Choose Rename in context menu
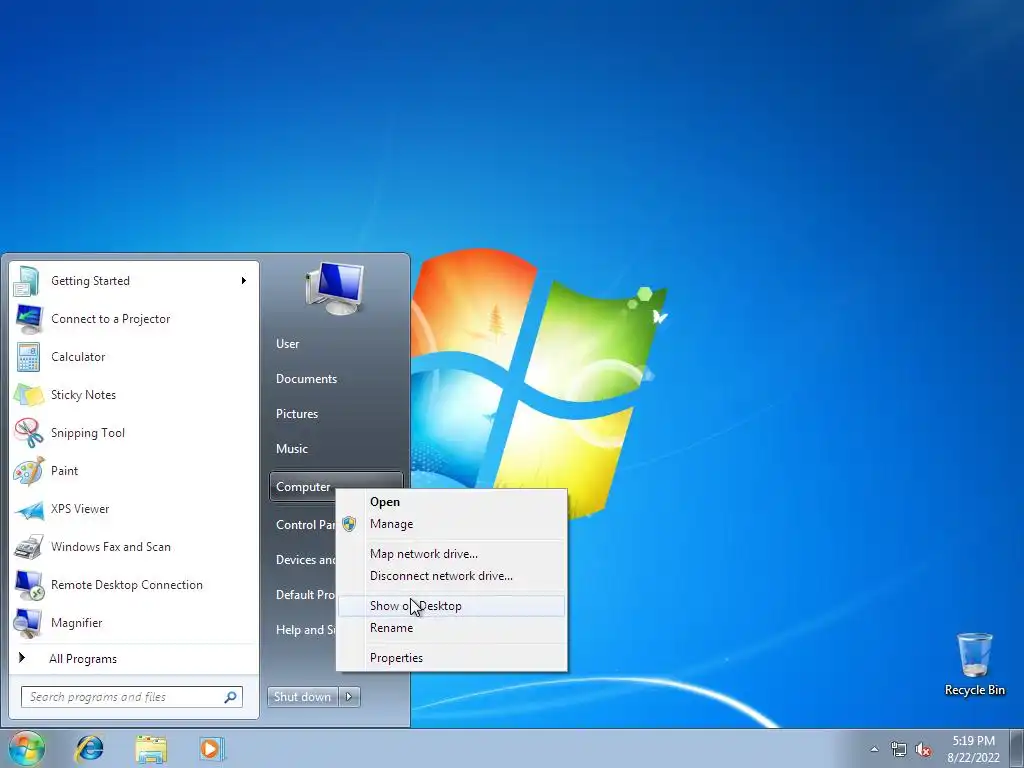The height and width of the screenshot is (768, 1024). click(452, 628)
